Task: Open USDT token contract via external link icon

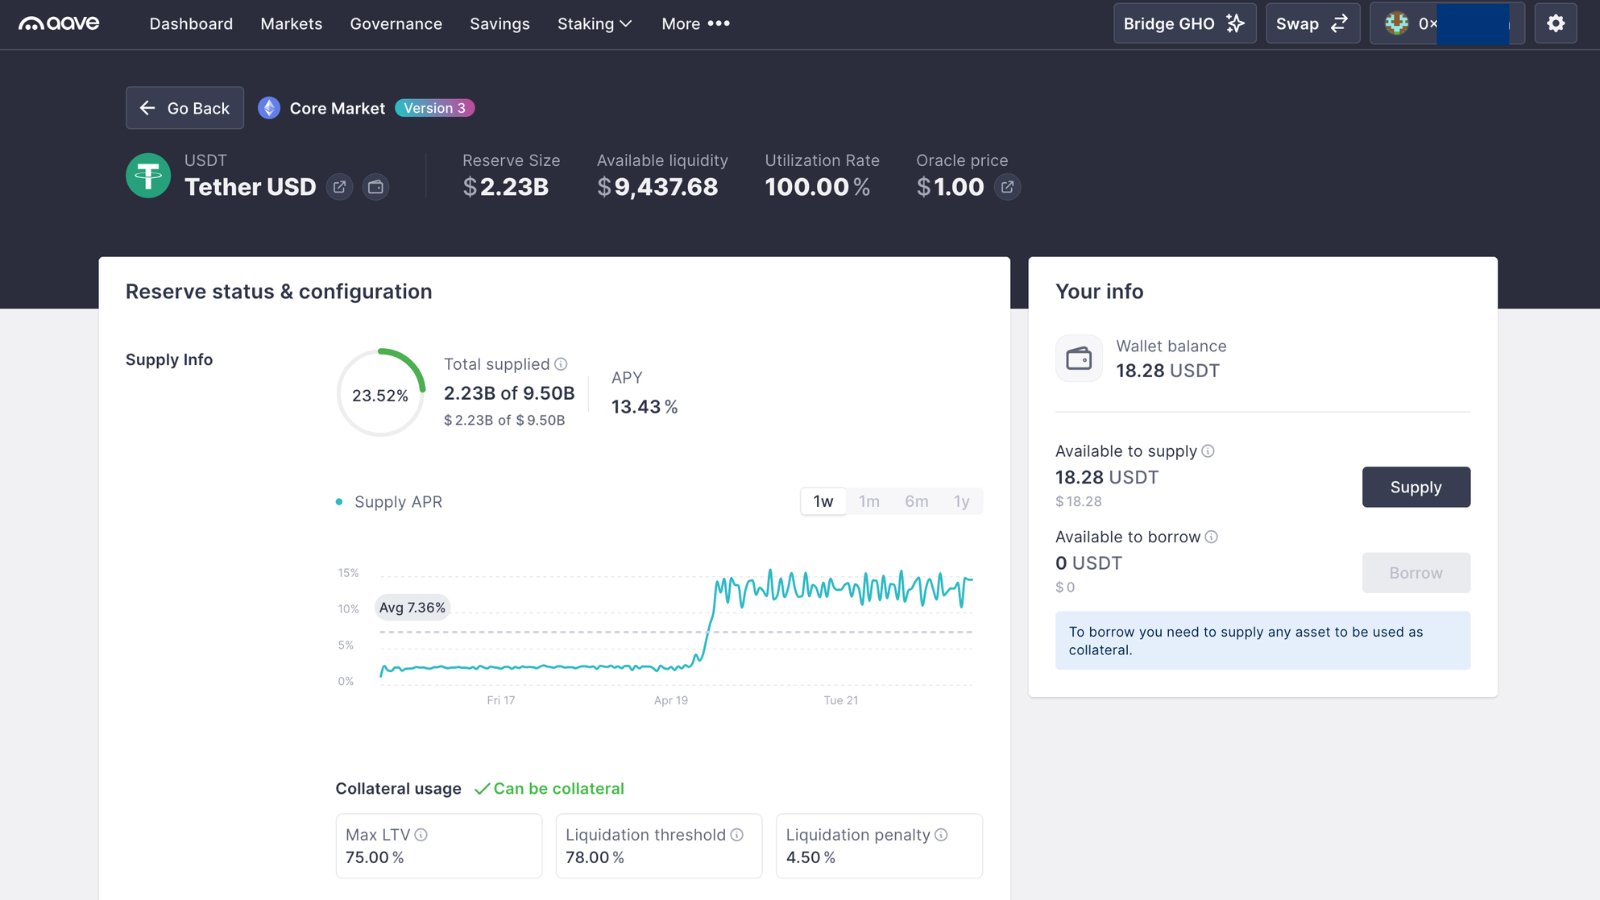Action: (x=339, y=187)
